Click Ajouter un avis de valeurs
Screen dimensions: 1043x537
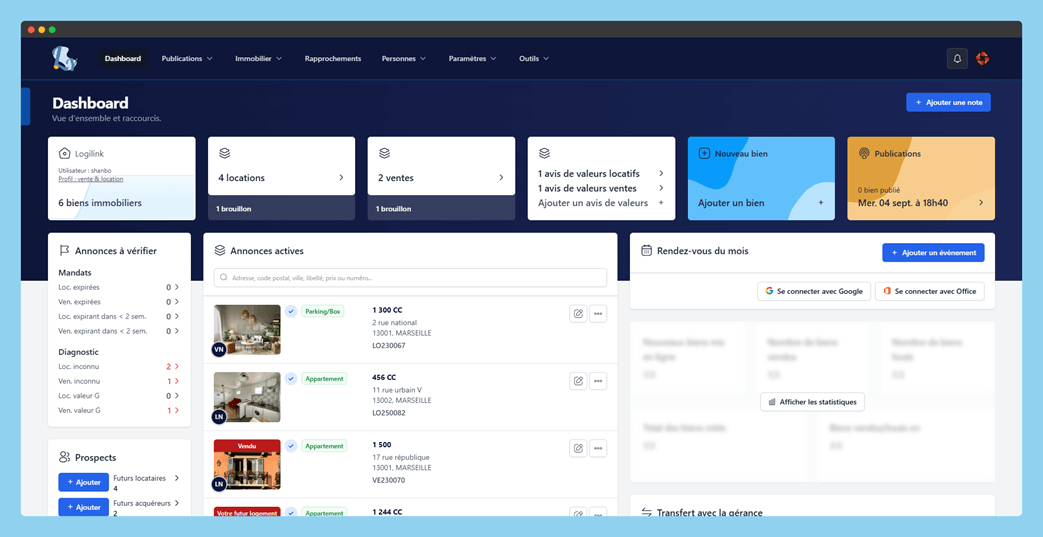click(601, 203)
